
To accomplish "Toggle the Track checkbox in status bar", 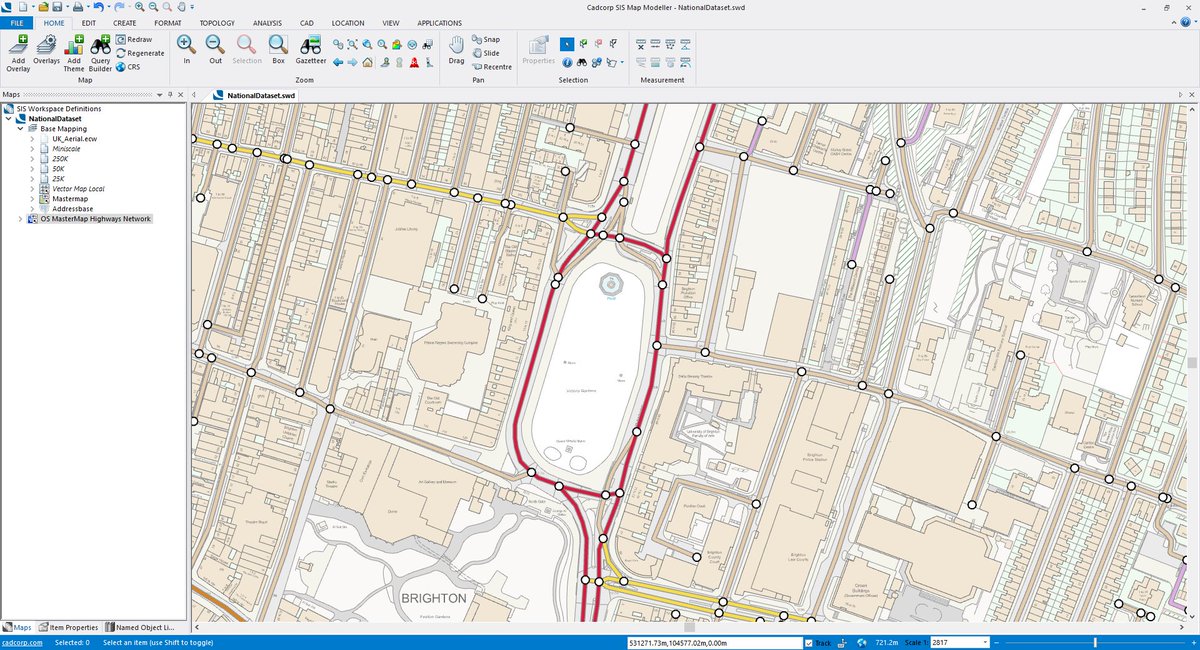I will point(810,642).
